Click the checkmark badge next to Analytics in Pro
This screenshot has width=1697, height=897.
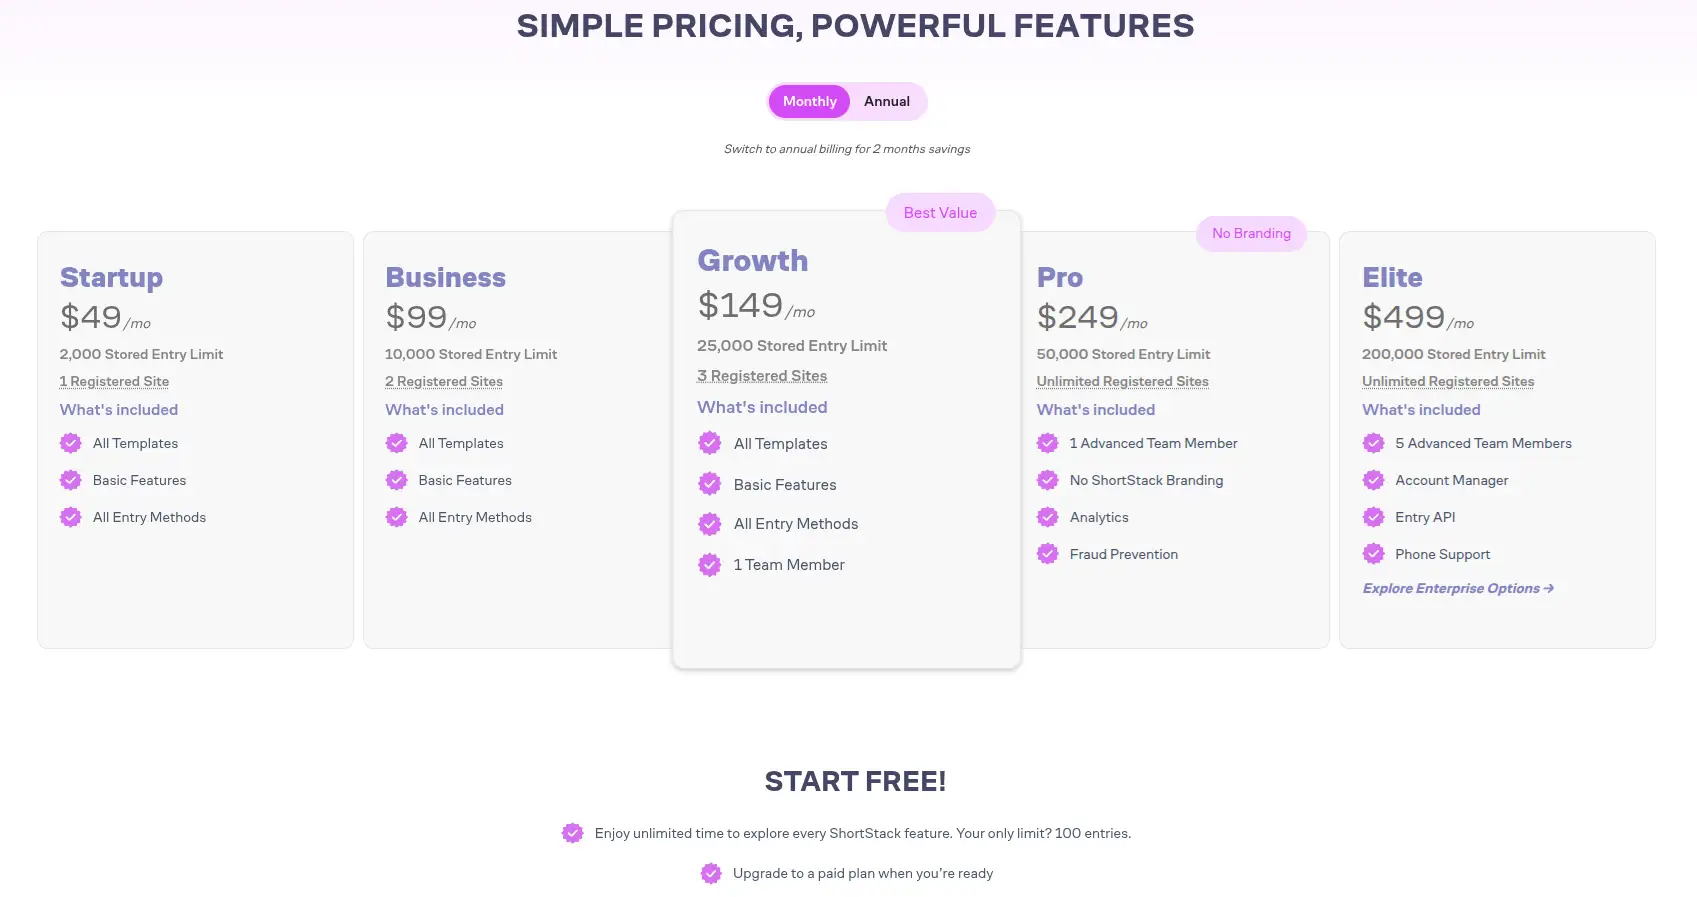pyautogui.click(x=1047, y=517)
